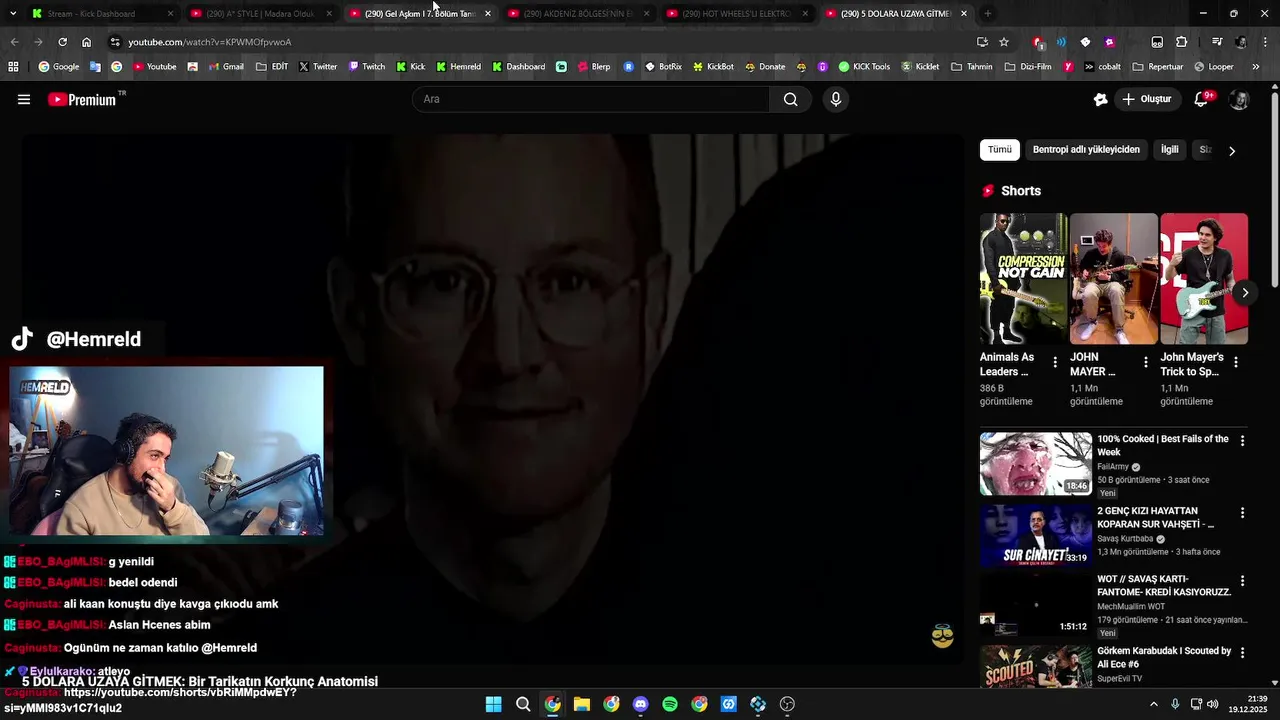1280x720 pixels.
Task: Open the KickBot bookmark
Action: tap(713, 67)
